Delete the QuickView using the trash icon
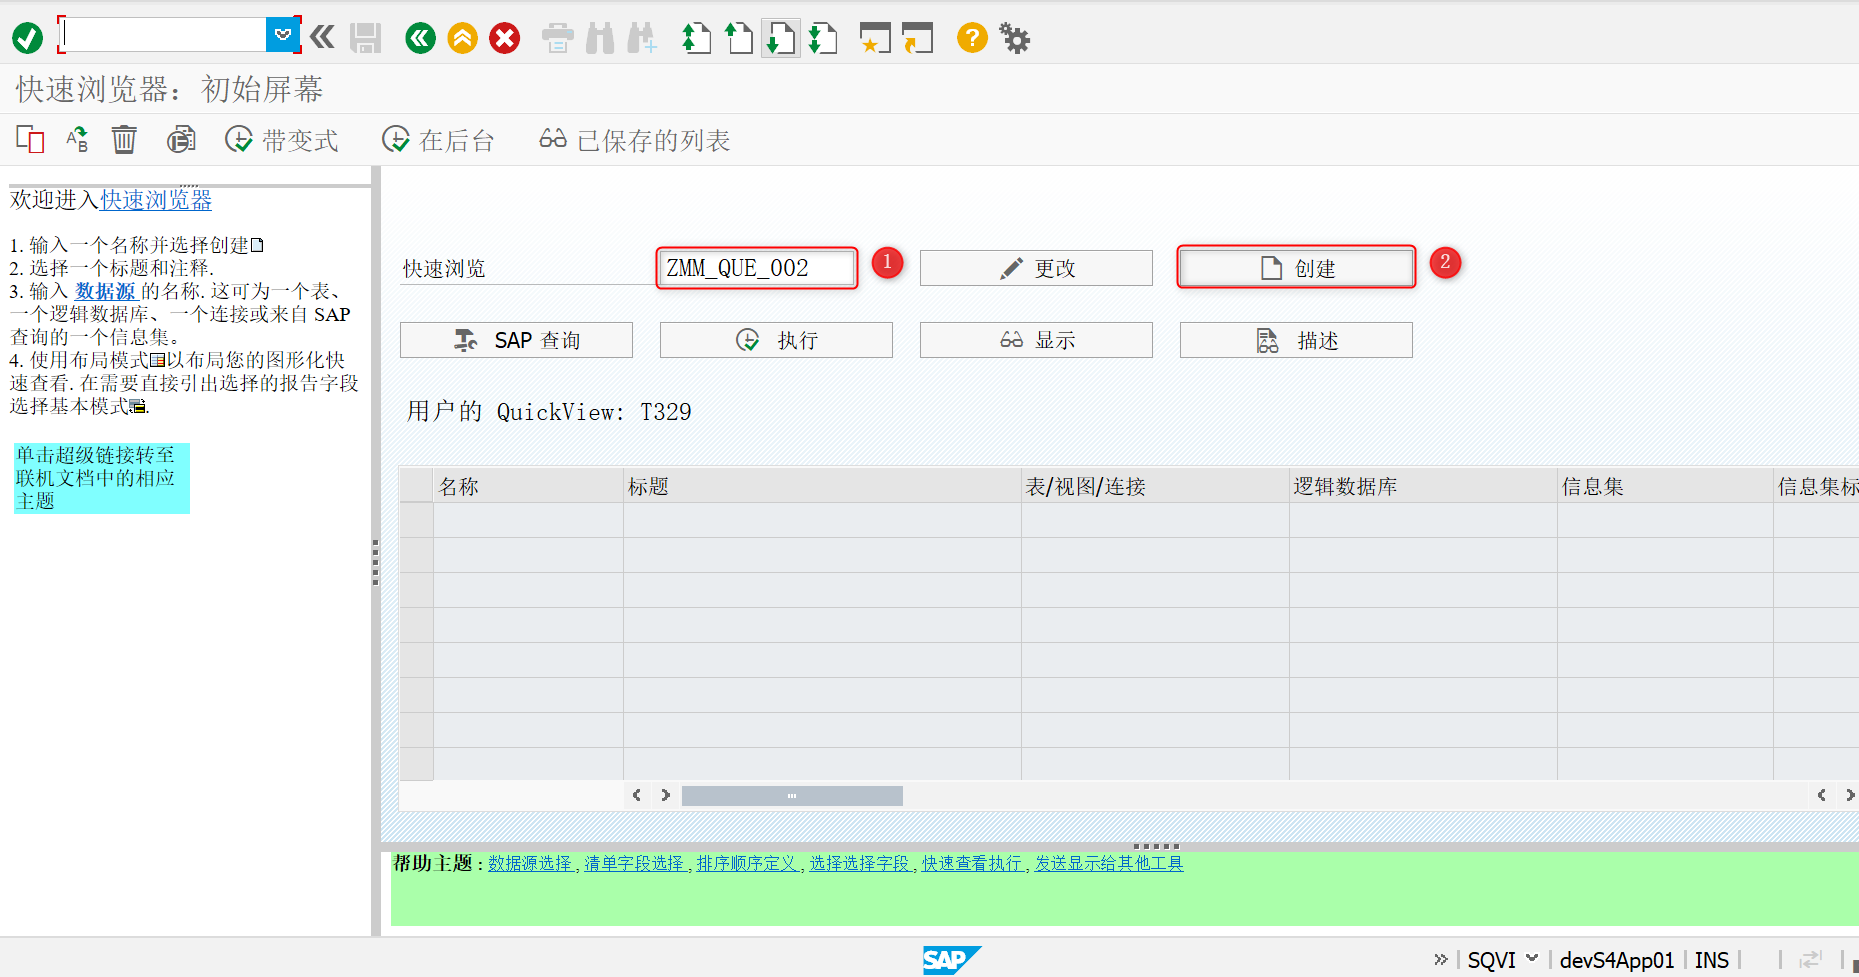The height and width of the screenshot is (977, 1859). coord(124,139)
